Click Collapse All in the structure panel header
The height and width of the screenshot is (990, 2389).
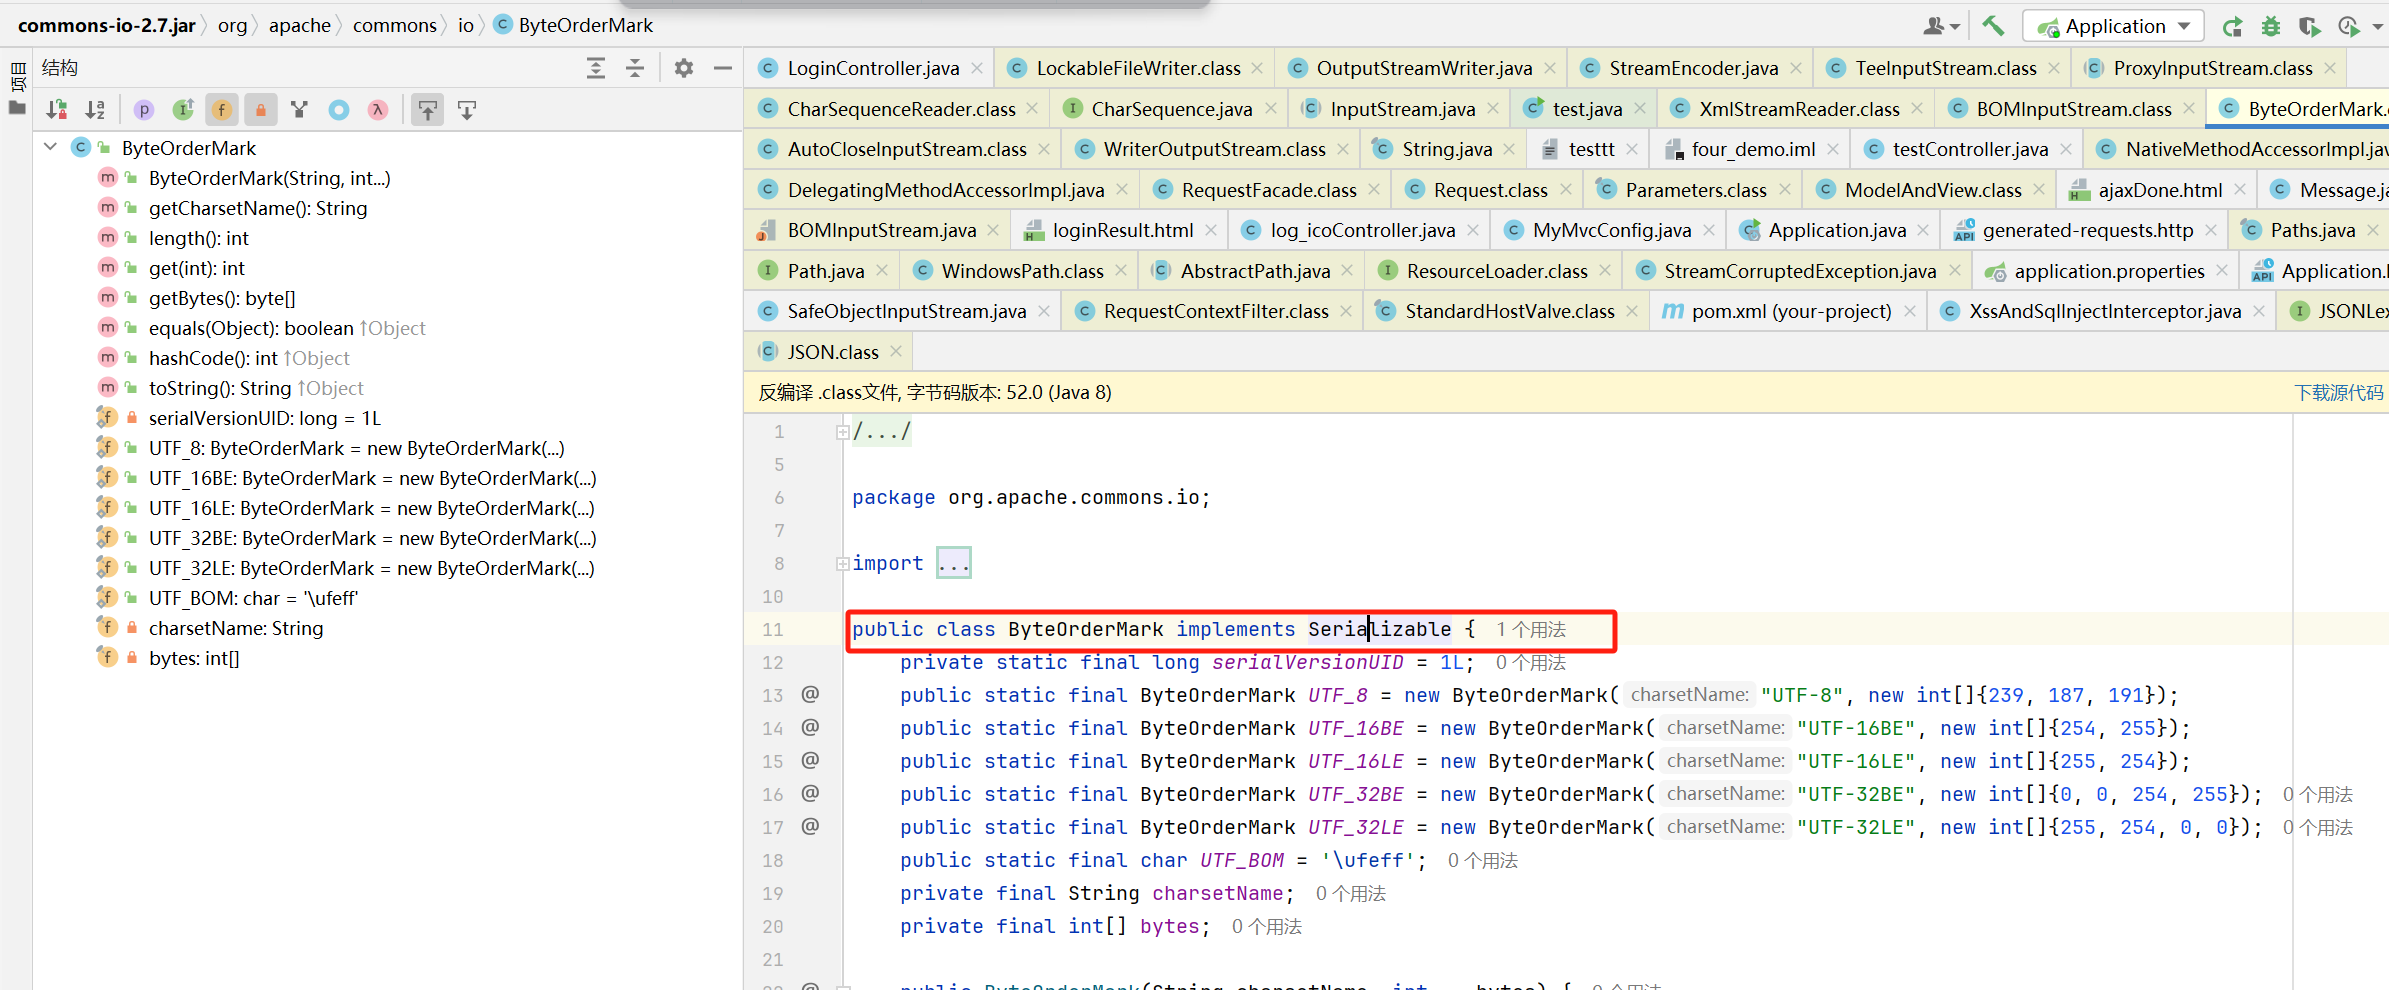(635, 68)
